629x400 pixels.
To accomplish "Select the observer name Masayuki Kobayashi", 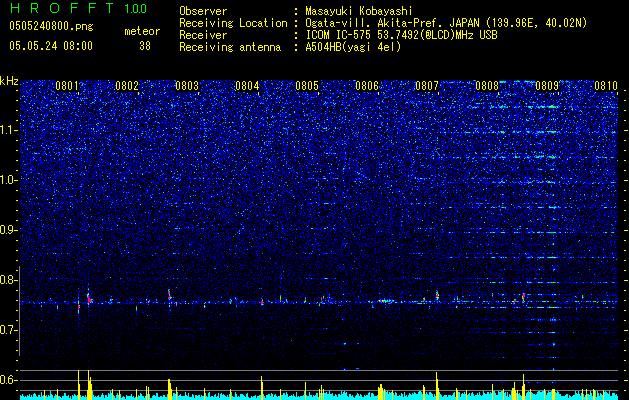I will point(359,11).
